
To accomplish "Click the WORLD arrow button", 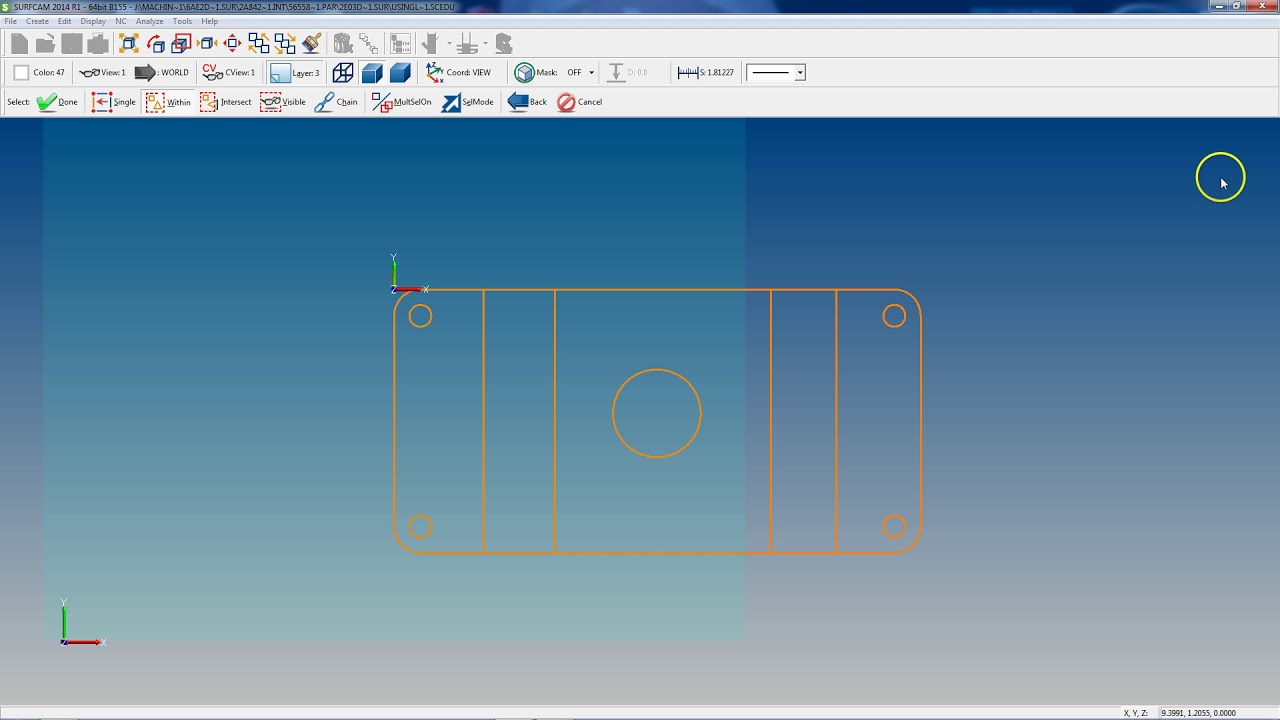I will [161, 73].
